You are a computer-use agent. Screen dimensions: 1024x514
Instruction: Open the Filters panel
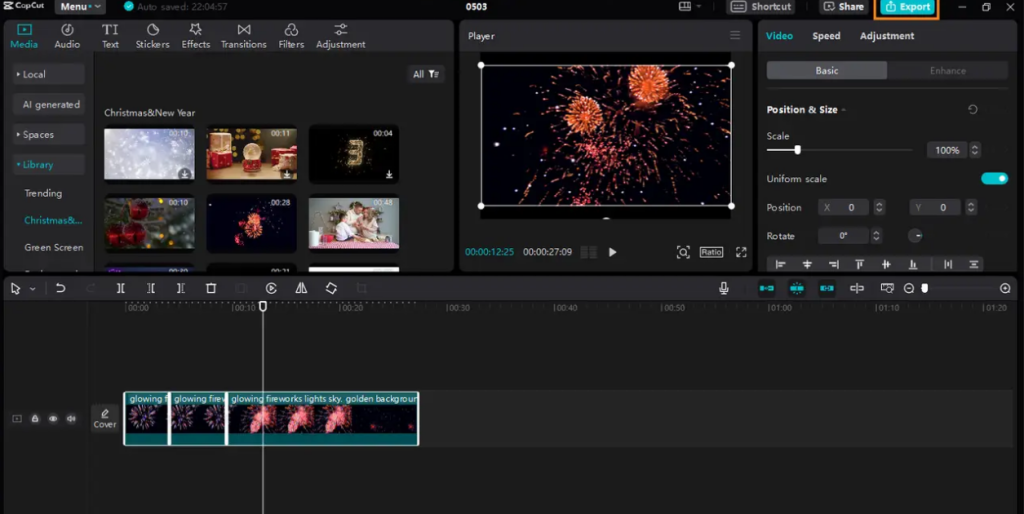pos(291,37)
